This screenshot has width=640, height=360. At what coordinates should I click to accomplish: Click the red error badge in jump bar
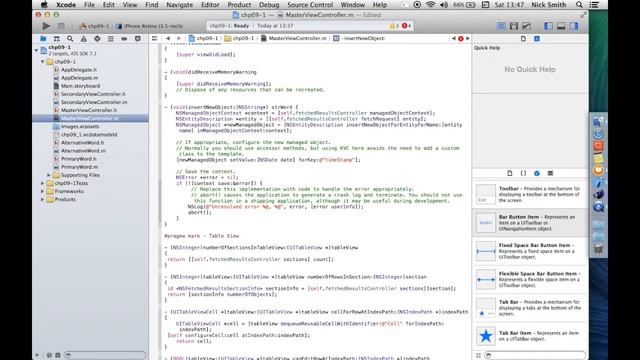(x=461, y=38)
